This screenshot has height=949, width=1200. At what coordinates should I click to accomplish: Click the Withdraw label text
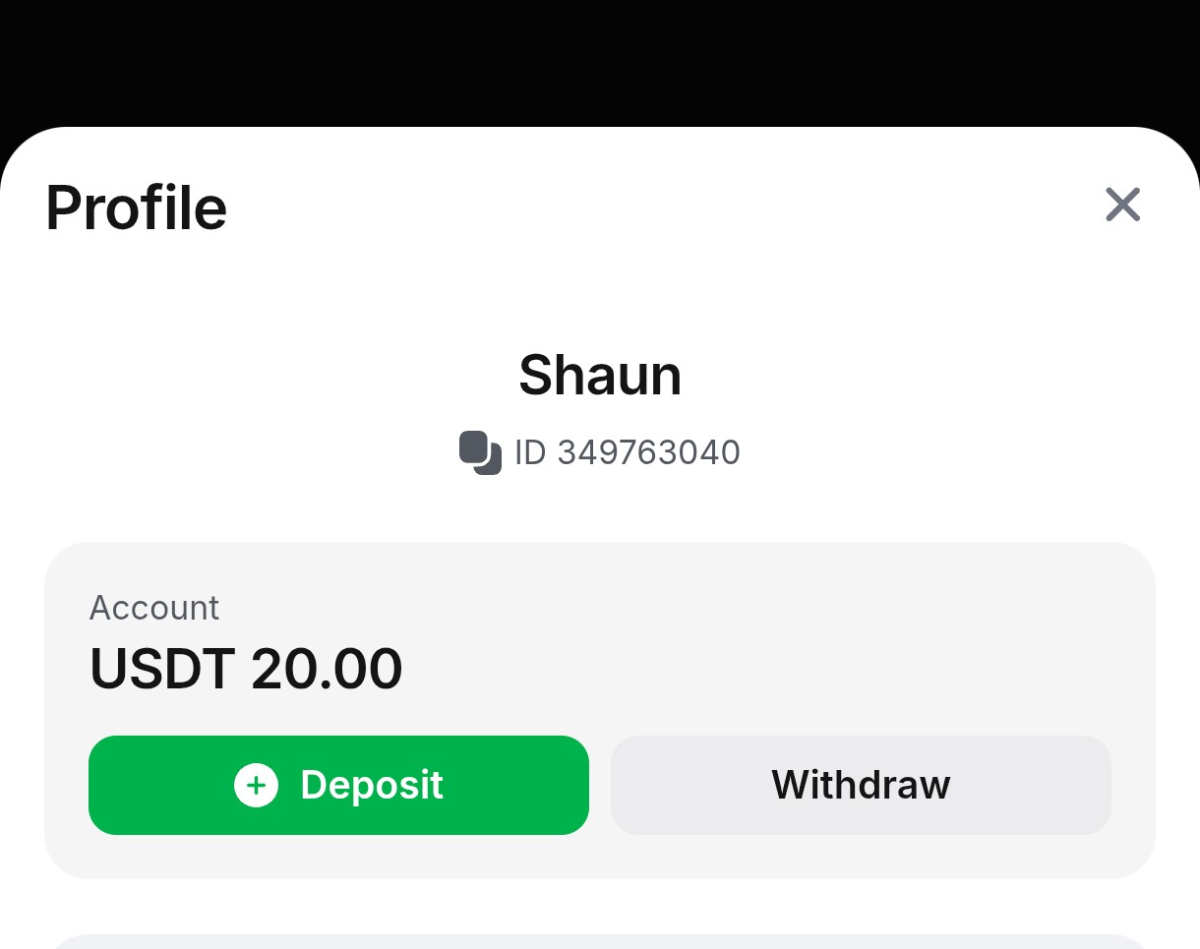(860, 785)
